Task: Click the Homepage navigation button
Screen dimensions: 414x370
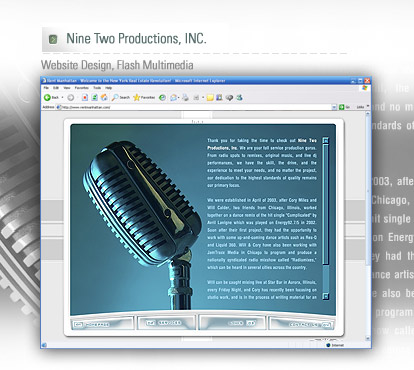Action: (102, 324)
